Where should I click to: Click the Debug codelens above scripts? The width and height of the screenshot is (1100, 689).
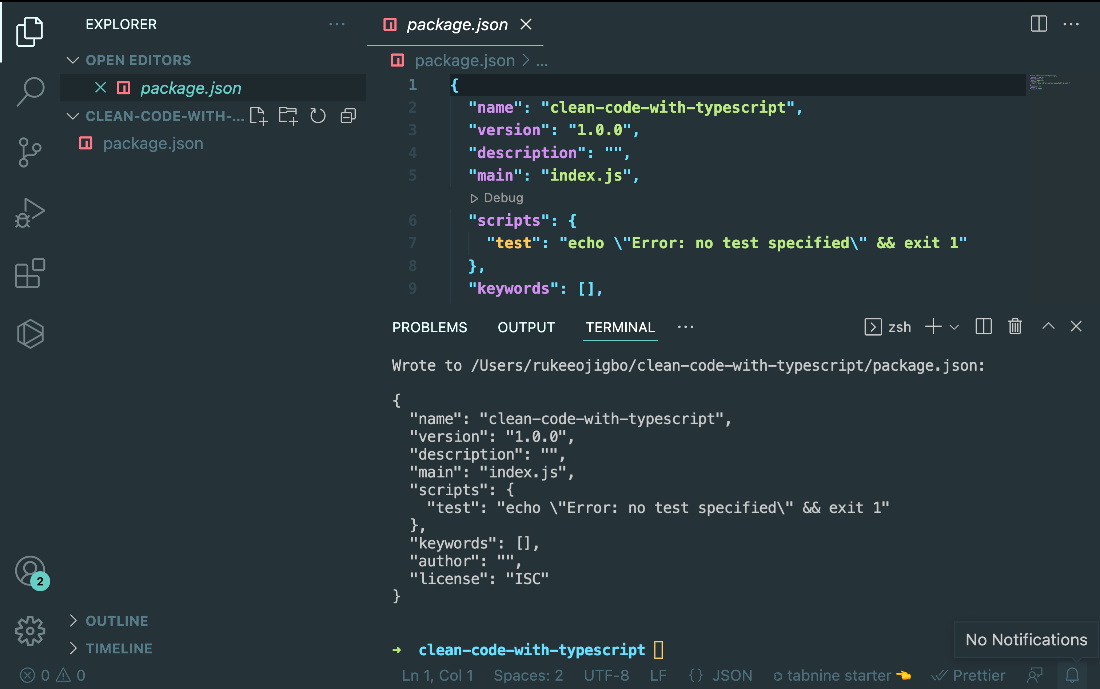point(497,198)
